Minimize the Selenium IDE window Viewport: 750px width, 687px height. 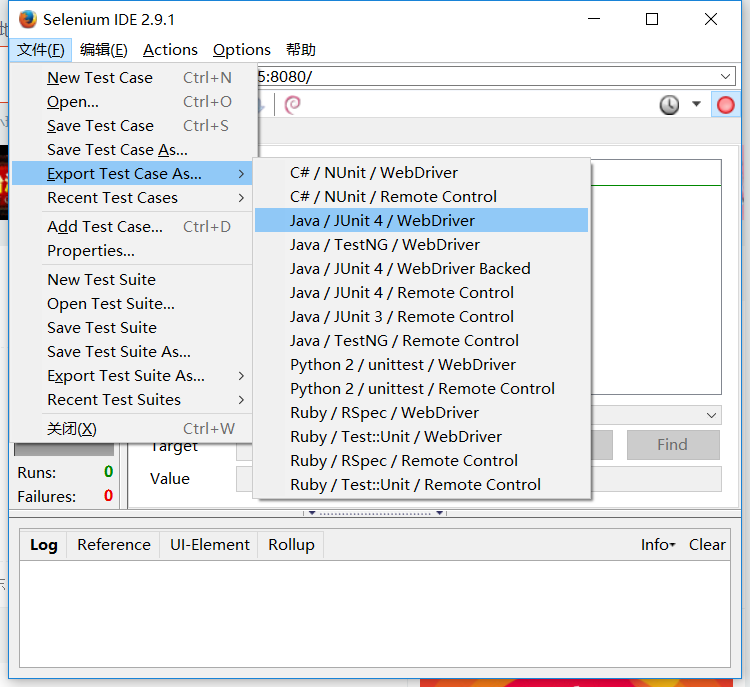click(x=594, y=19)
